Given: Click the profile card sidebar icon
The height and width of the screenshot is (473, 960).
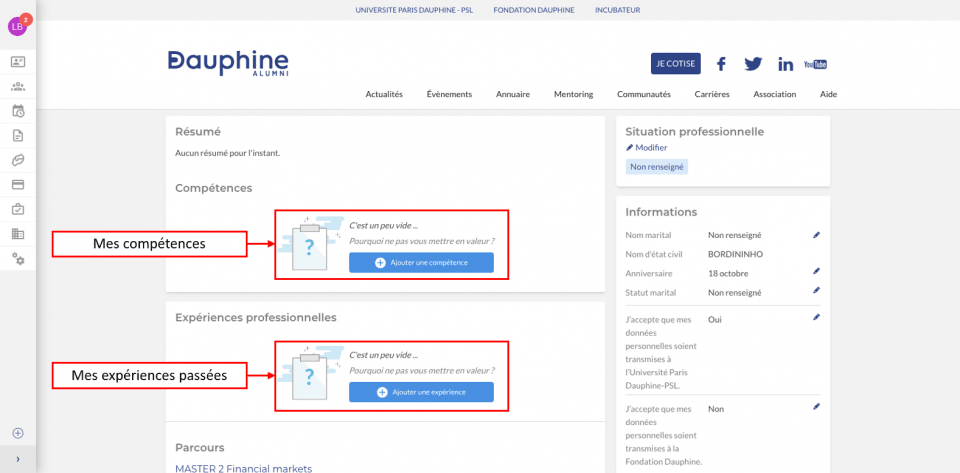Looking at the screenshot, I should click(18, 62).
